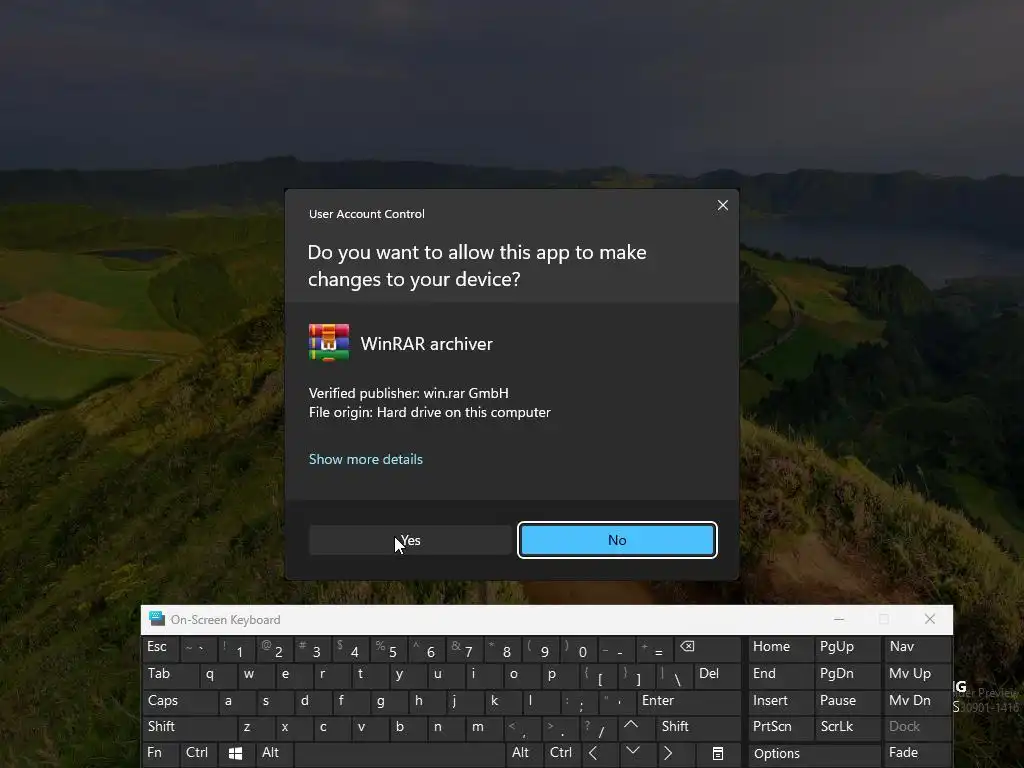Tap the letter q key
The image size is (1024, 768).
[x=218, y=675]
